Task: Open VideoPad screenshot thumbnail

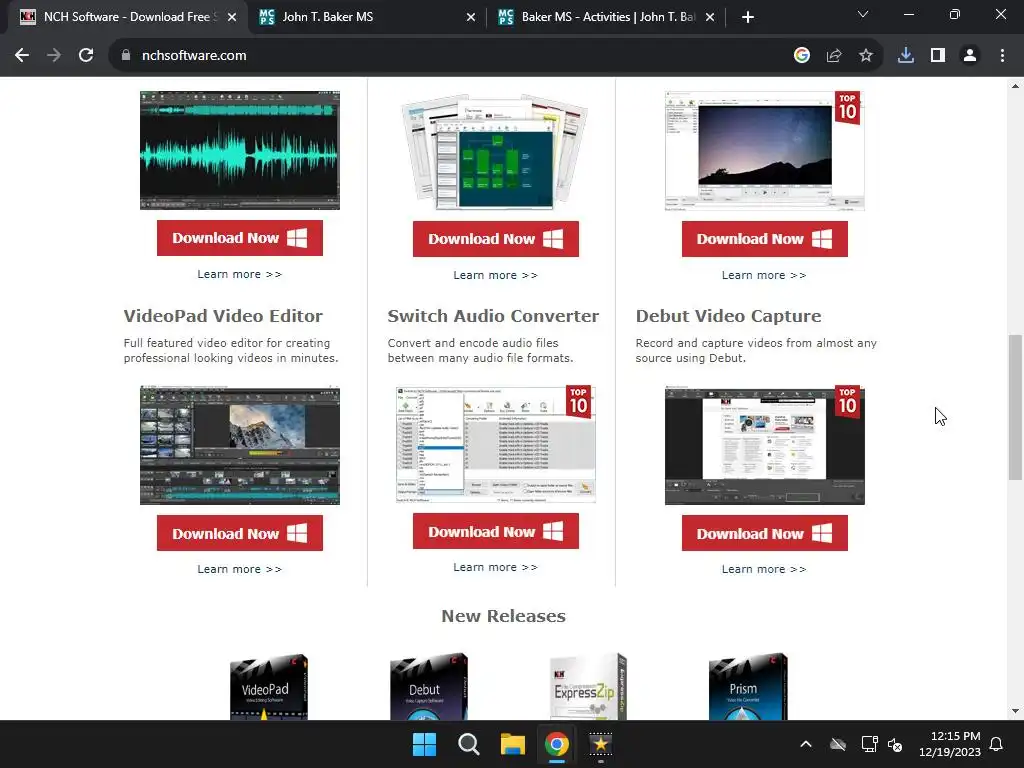Action: point(240,445)
